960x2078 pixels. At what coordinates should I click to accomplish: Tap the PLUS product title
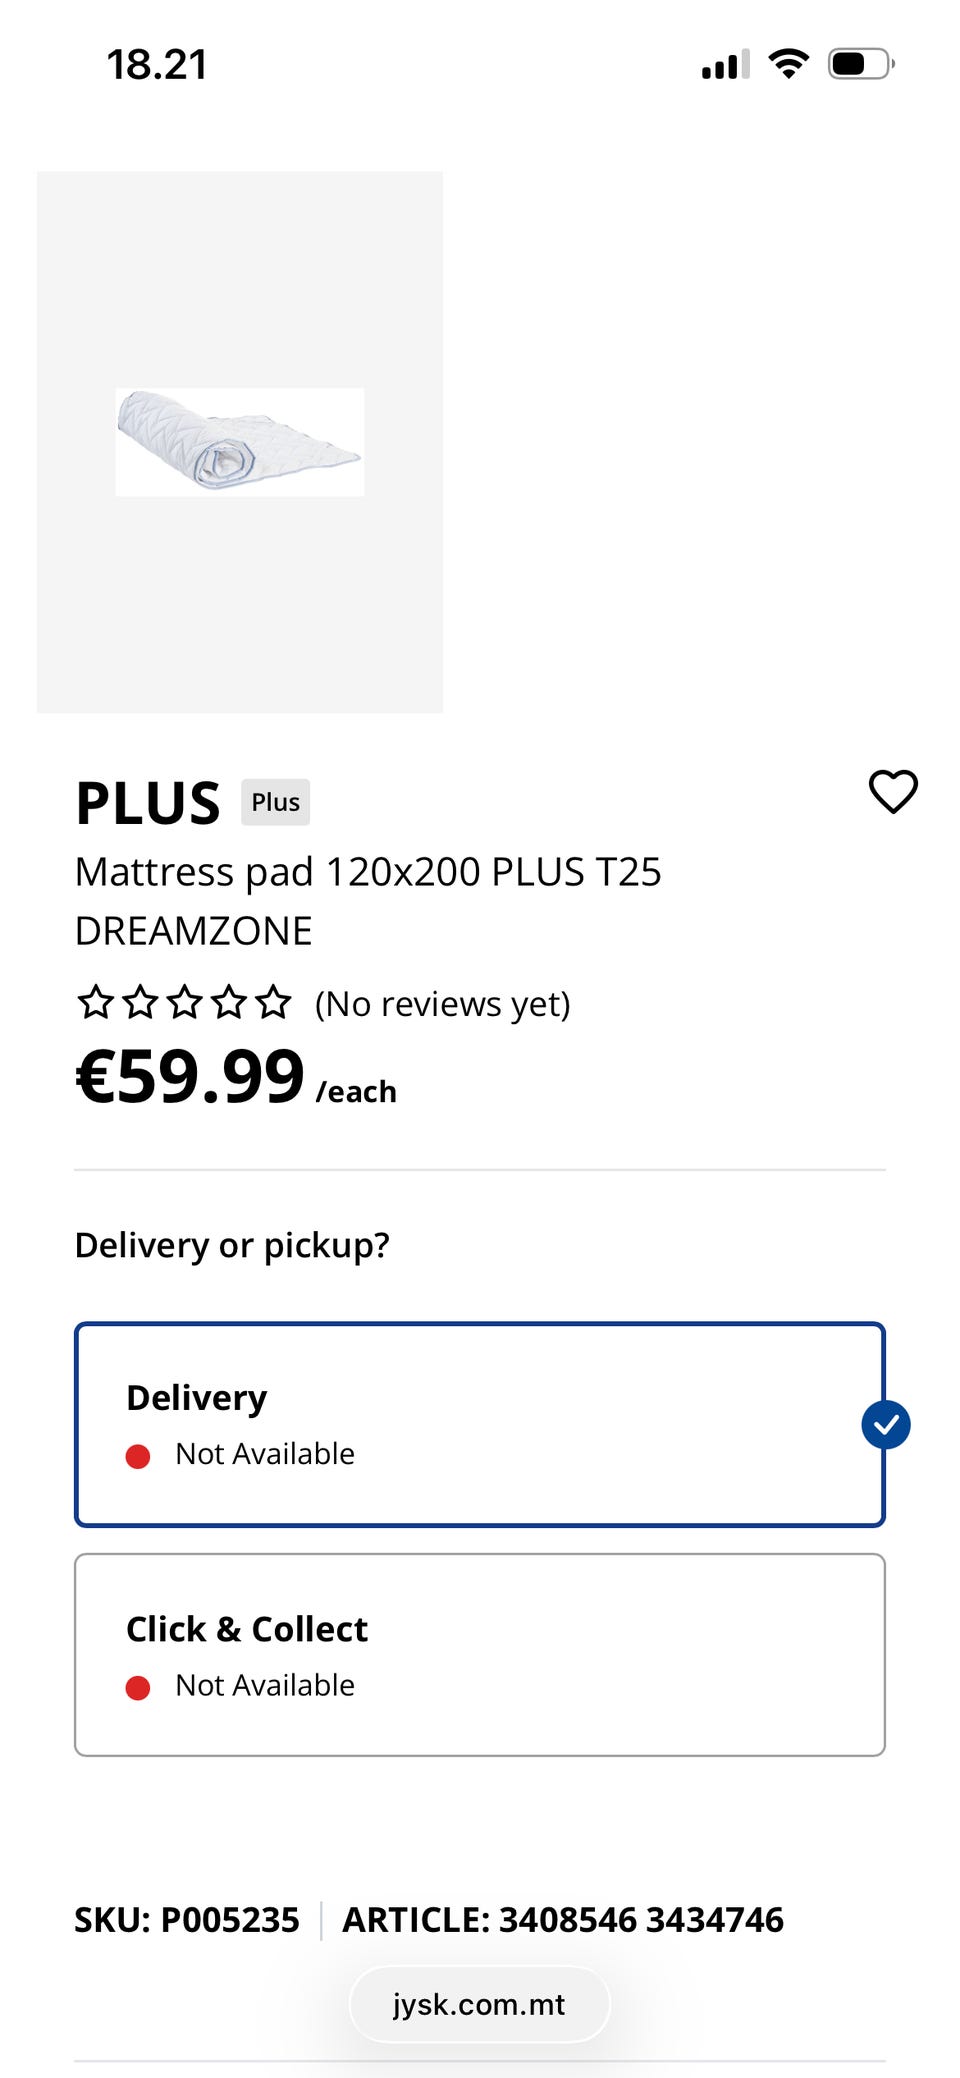coord(148,803)
